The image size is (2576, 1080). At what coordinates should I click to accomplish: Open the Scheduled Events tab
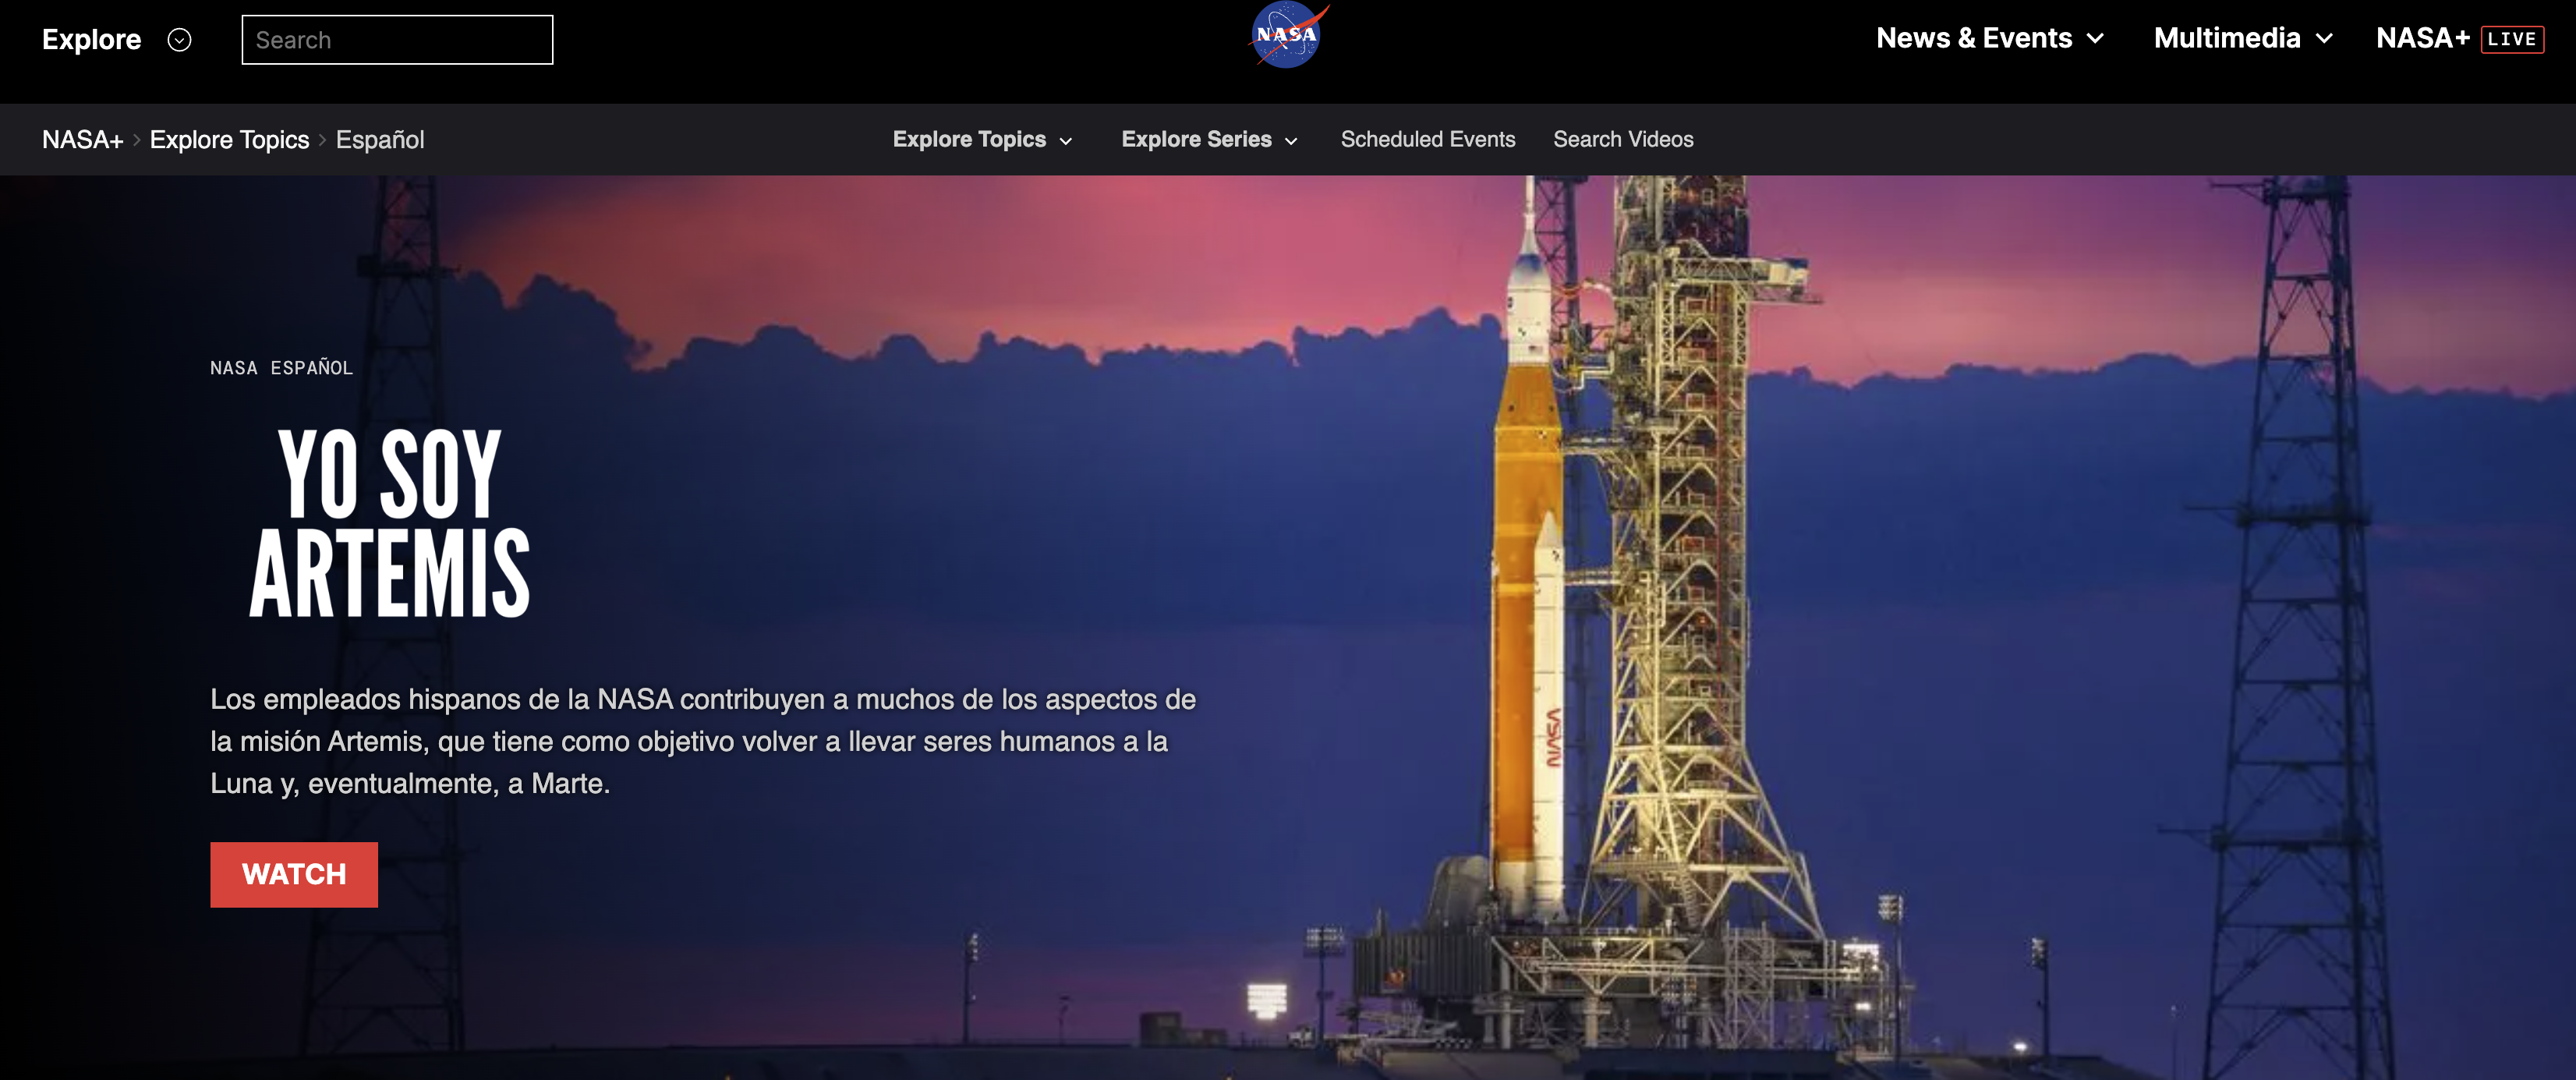[x=1427, y=140]
